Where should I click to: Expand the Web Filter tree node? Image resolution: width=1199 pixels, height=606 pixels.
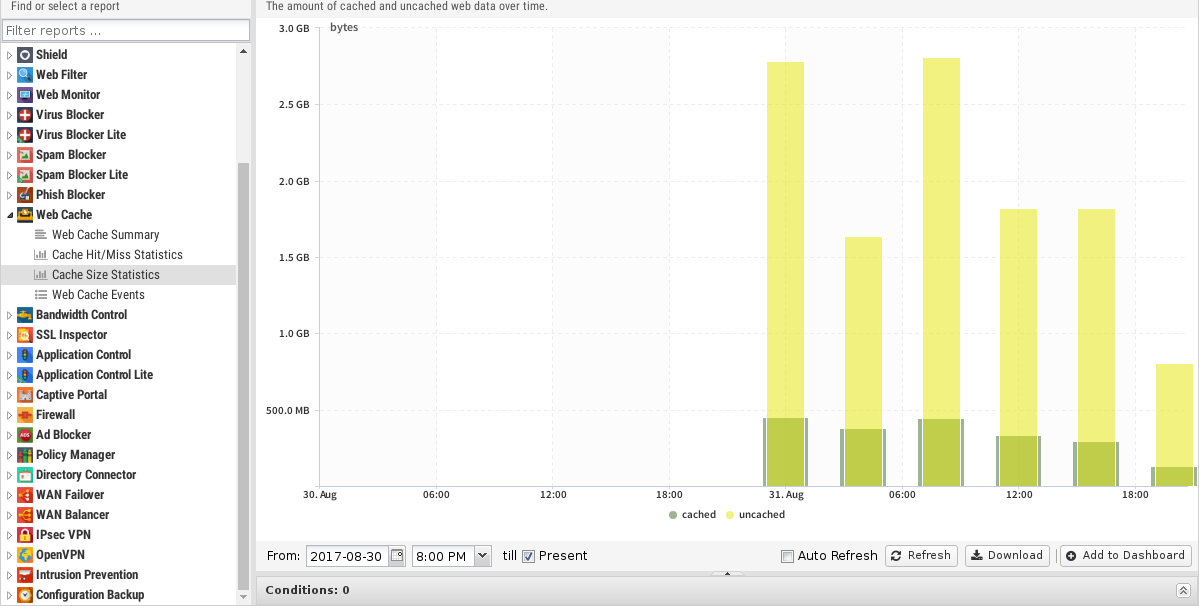tap(10, 75)
